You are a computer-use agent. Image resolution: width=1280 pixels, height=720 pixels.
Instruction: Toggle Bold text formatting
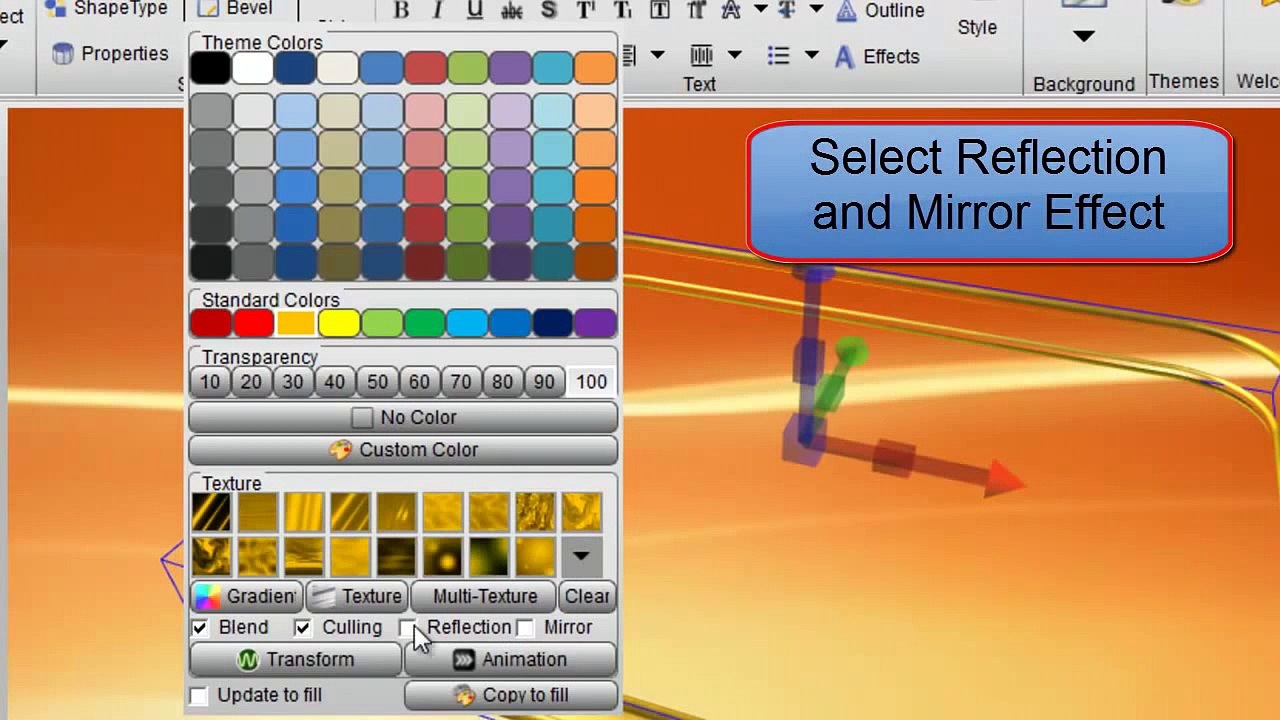pos(401,10)
